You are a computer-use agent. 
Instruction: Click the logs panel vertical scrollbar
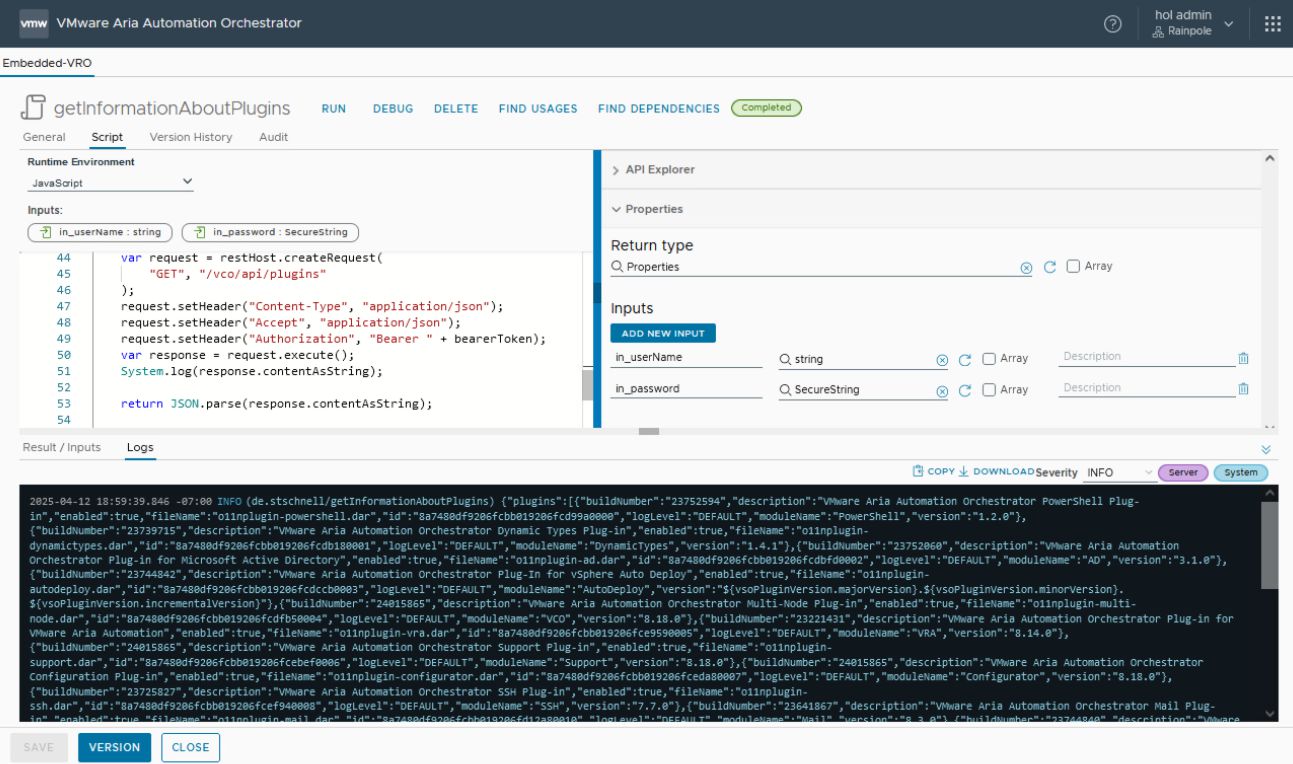point(1270,545)
